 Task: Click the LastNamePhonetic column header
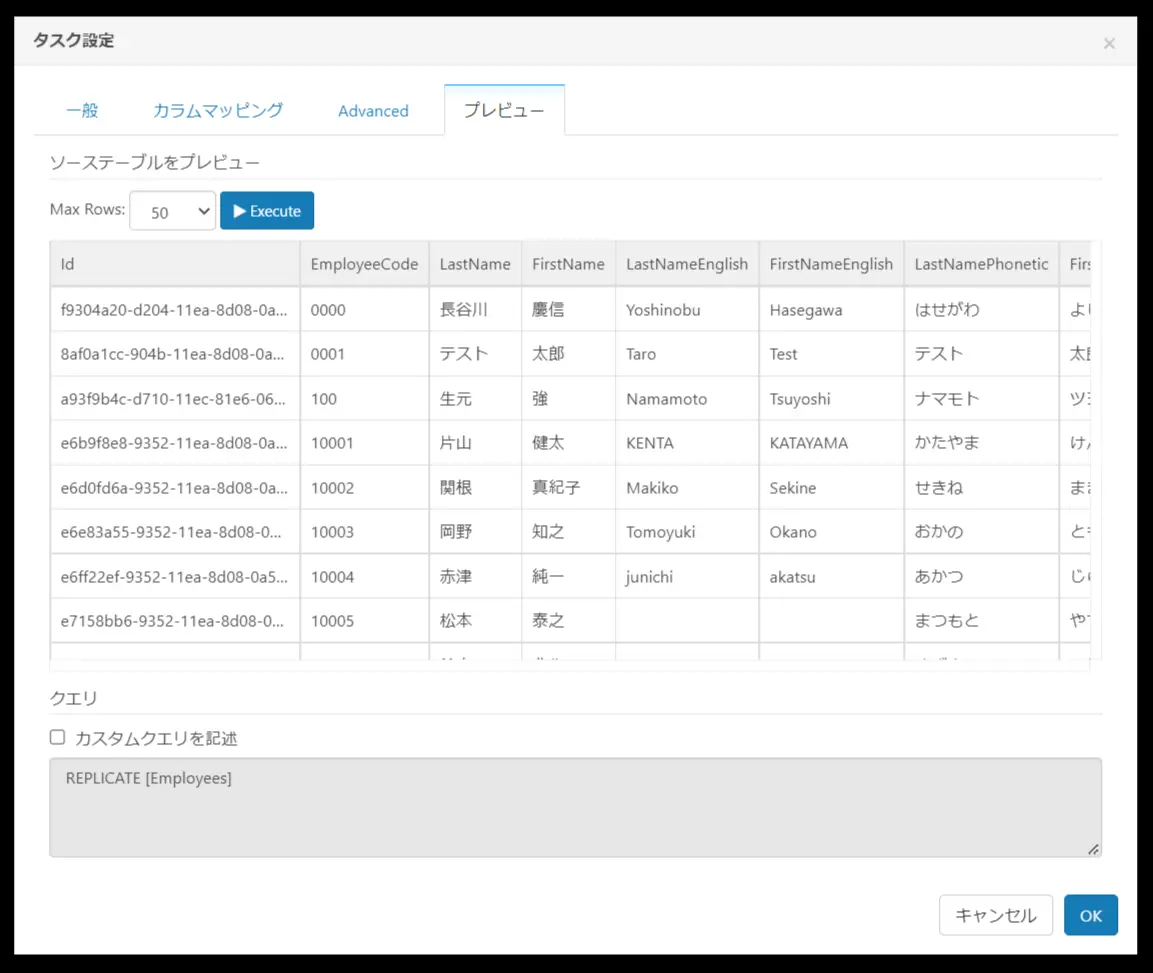[982, 264]
